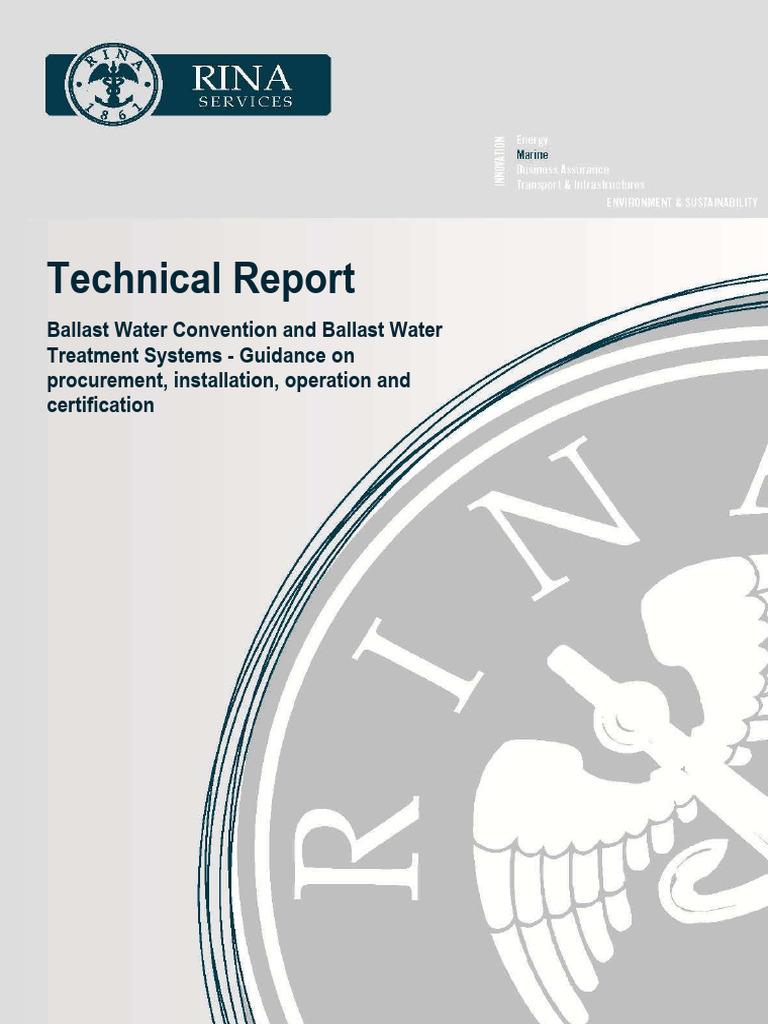Click the round RINA 1861 anchor emblem

(x=114, y=85)
